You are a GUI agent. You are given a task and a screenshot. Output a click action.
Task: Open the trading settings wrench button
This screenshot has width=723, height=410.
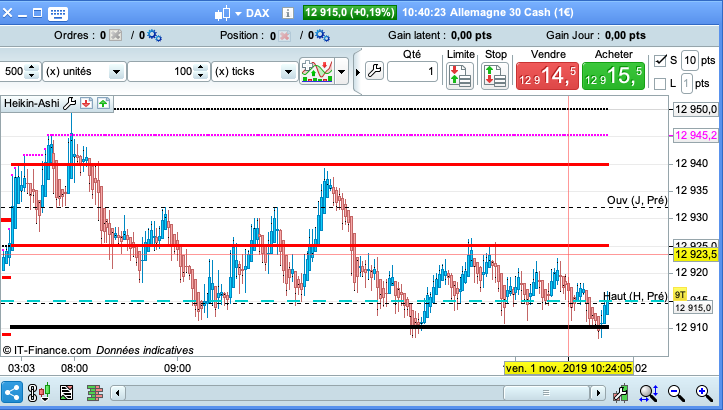[x=374, y=71]
